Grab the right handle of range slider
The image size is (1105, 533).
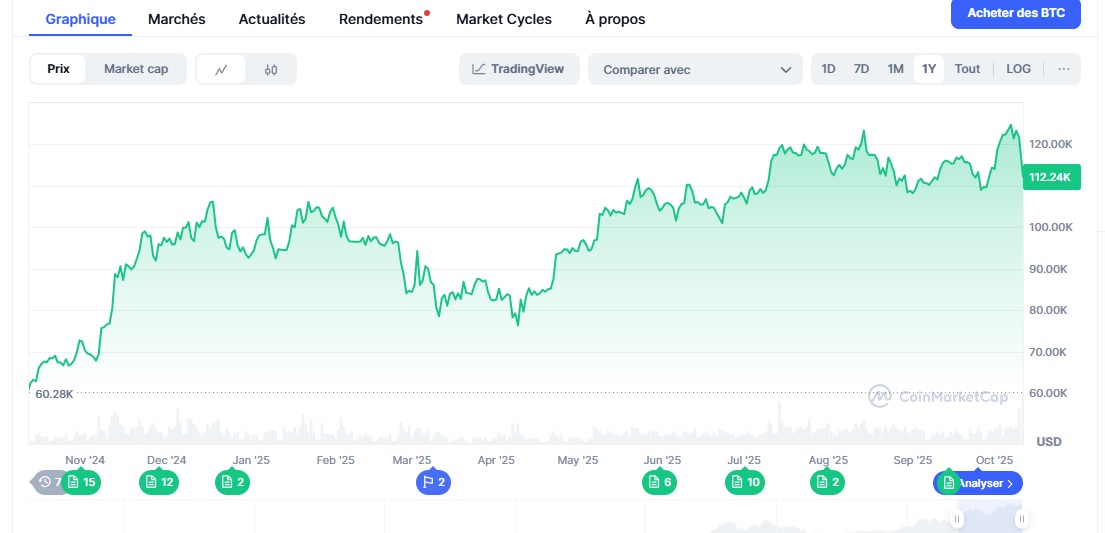point(1021,519)
